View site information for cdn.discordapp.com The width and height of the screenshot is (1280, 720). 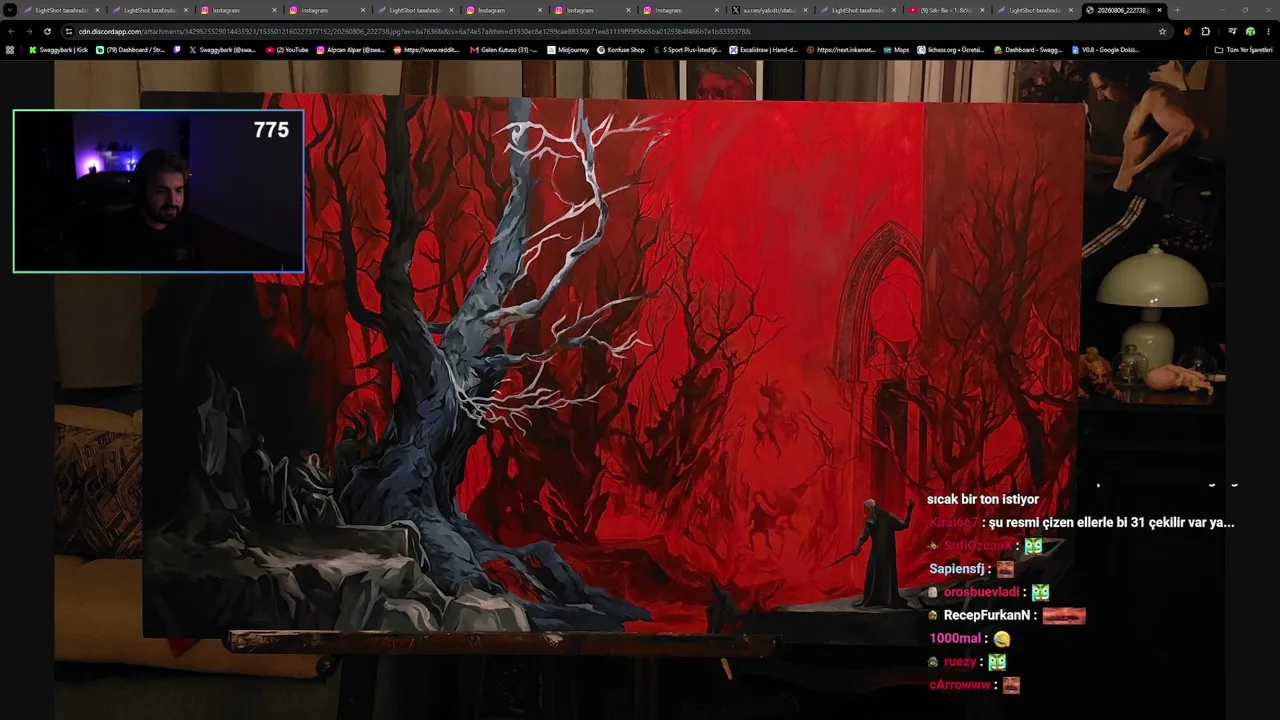pos(69,31)
